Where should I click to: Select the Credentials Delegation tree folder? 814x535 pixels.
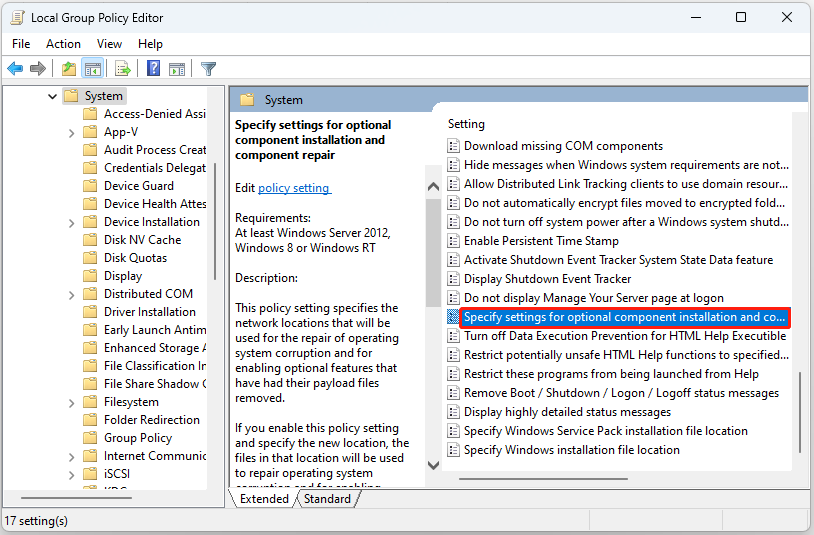tap(155, 168)
